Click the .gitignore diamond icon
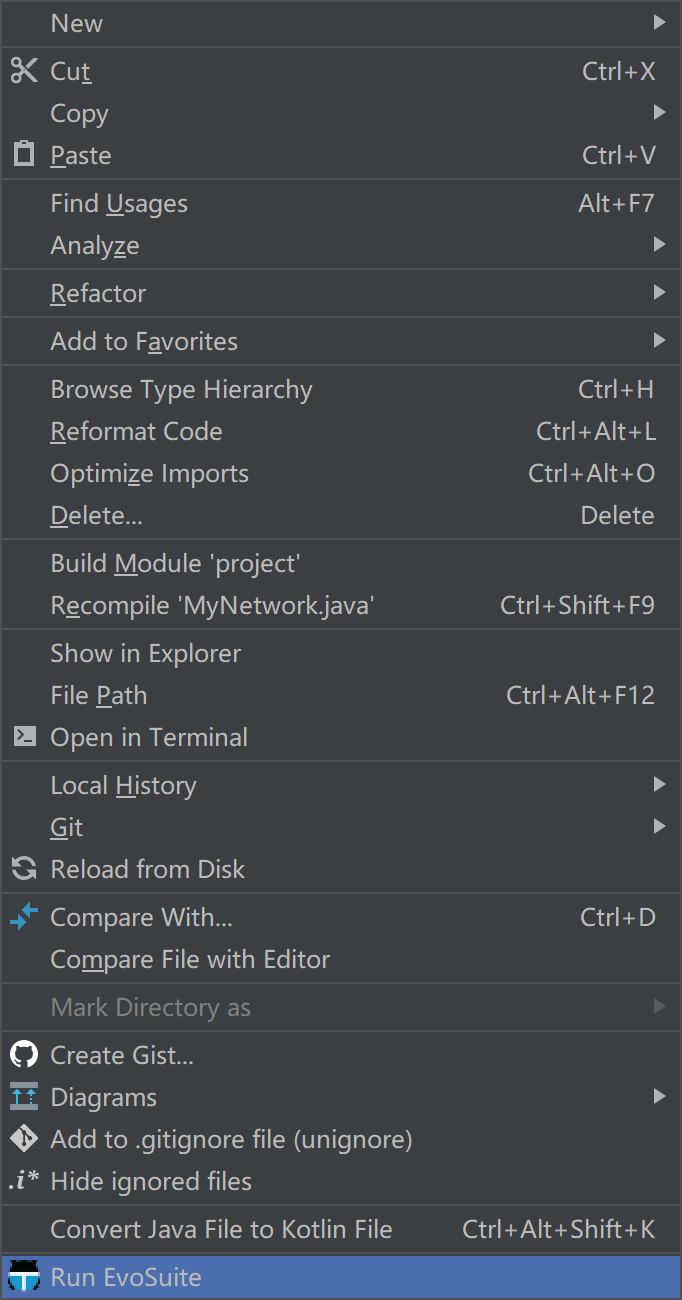Viewport: 682px width, 1300px height. [24, 1139]
